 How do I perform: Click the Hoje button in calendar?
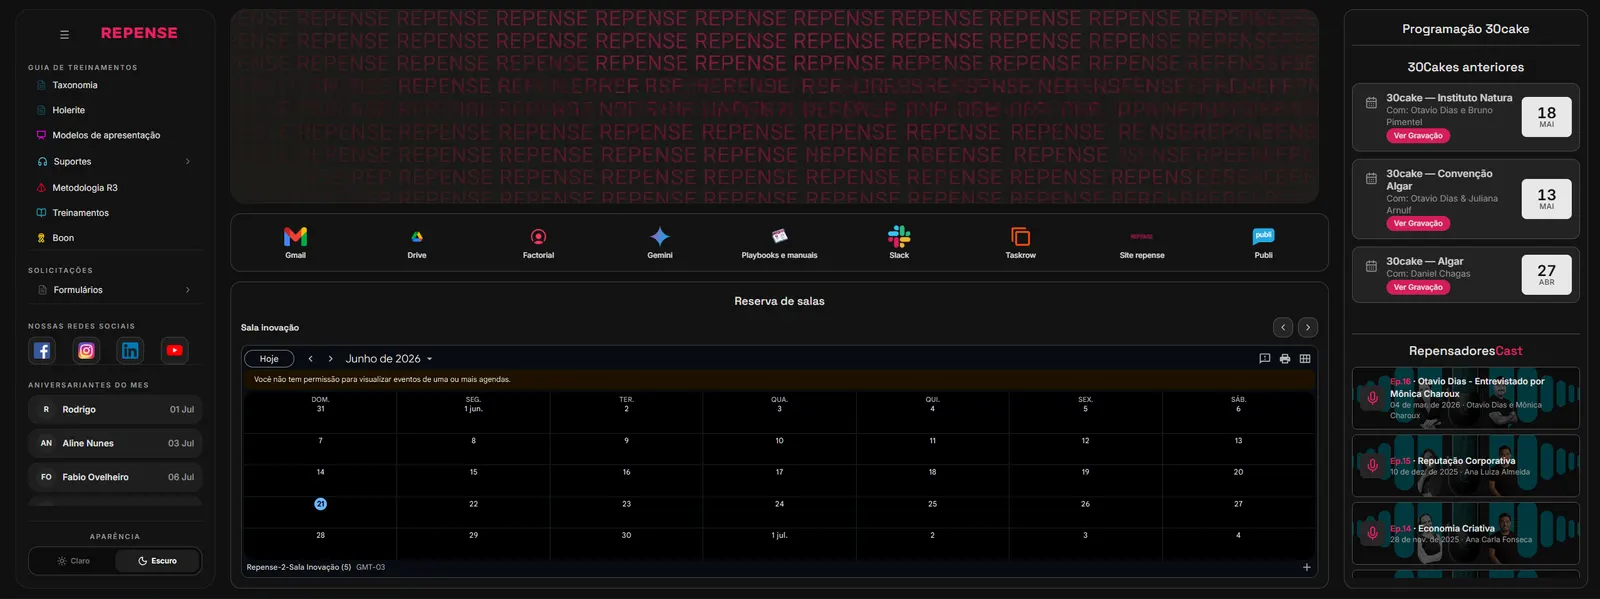pyautogui.click(x=269, y=358)
